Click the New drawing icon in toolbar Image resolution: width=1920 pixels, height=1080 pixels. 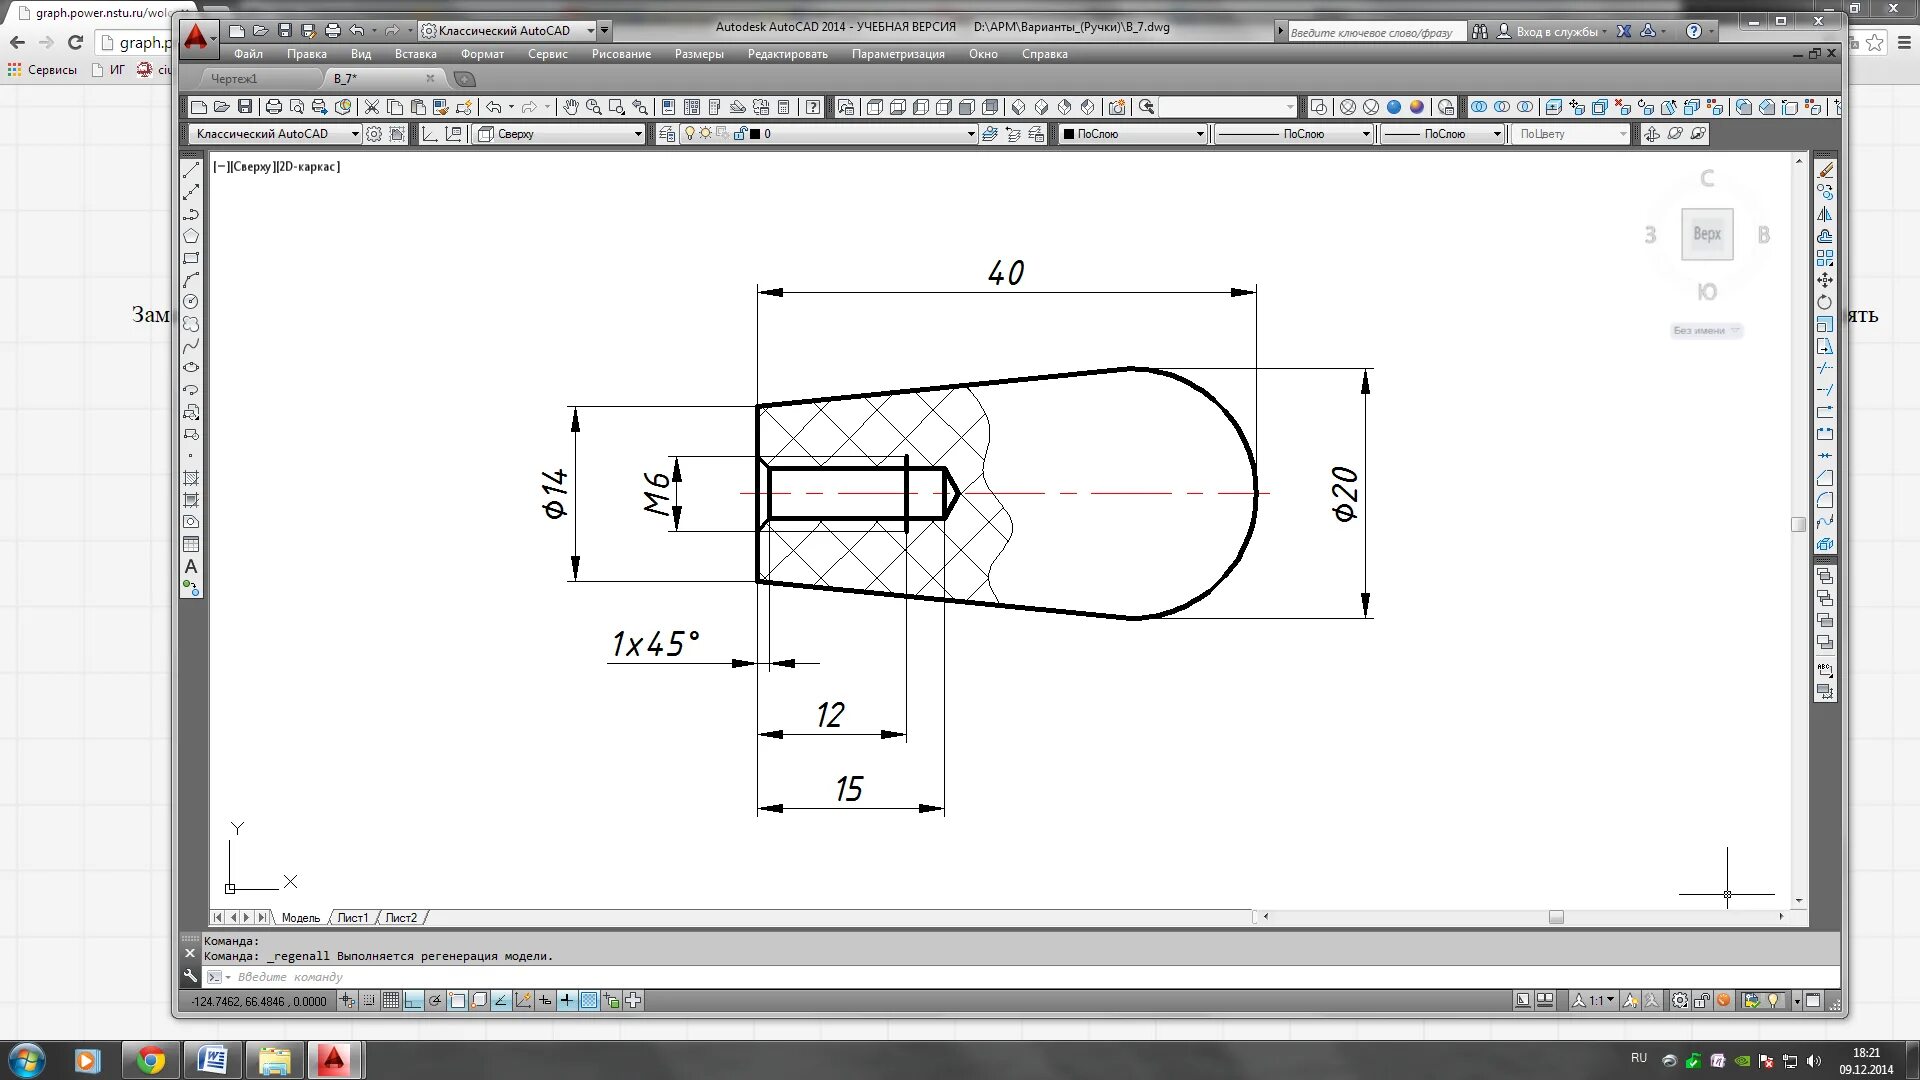tap(199, 107)
